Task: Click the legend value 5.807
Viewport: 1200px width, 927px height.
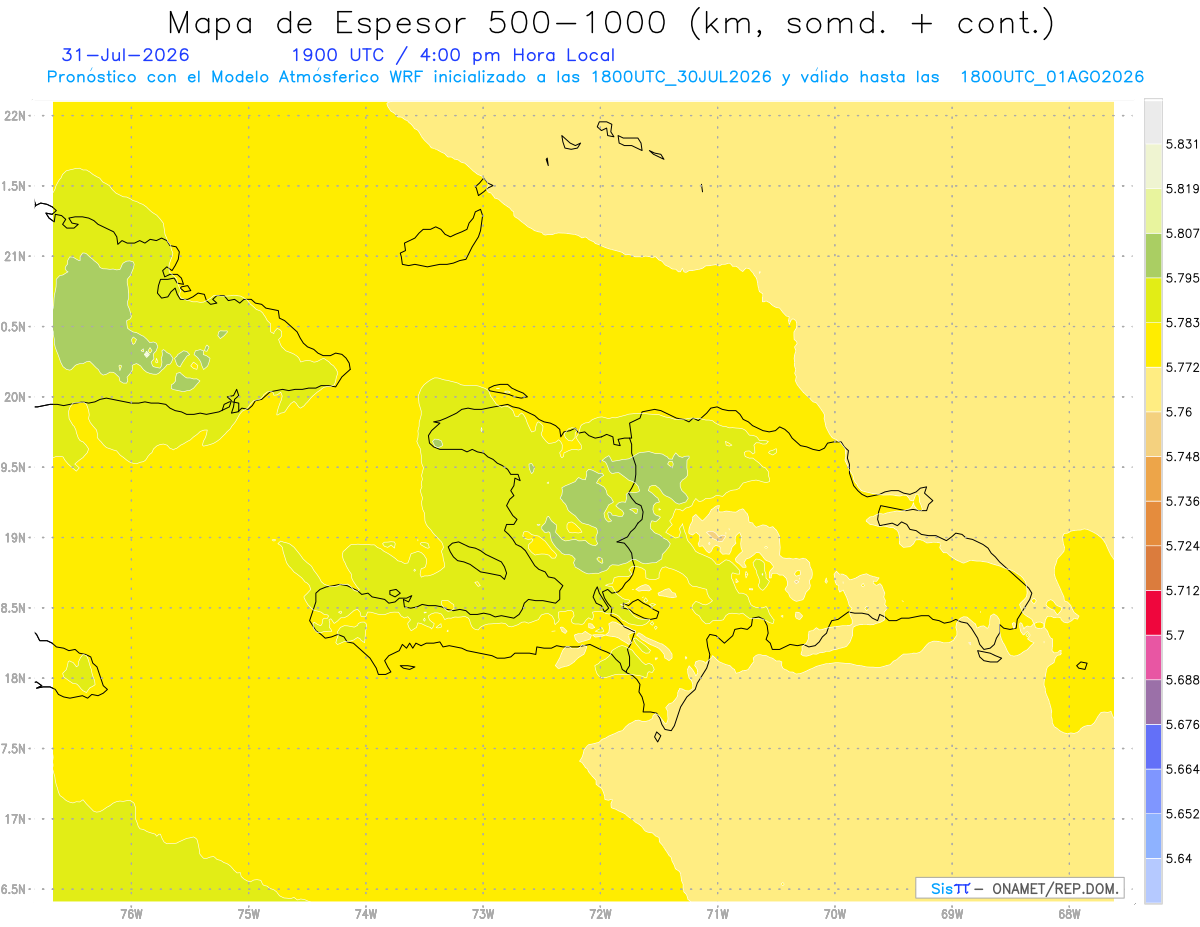Action: click(x=1183, y=233)
